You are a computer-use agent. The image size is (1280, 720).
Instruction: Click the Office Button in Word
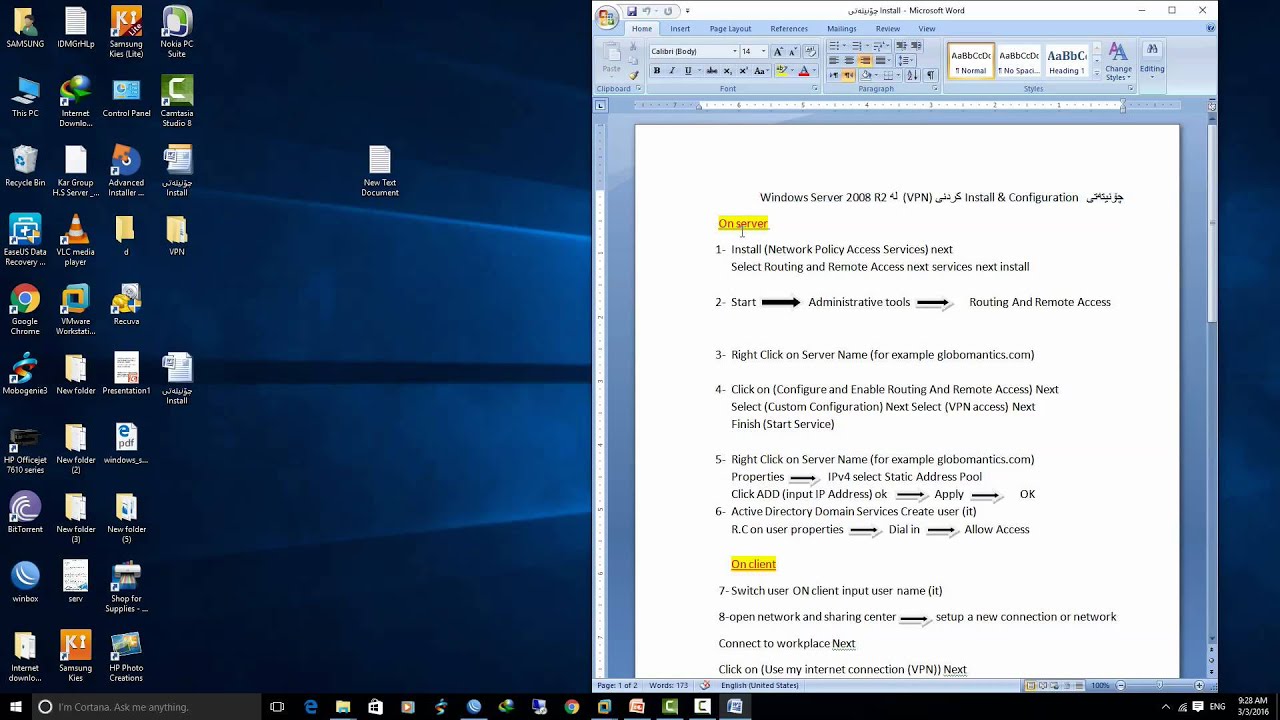pos(606,17)
